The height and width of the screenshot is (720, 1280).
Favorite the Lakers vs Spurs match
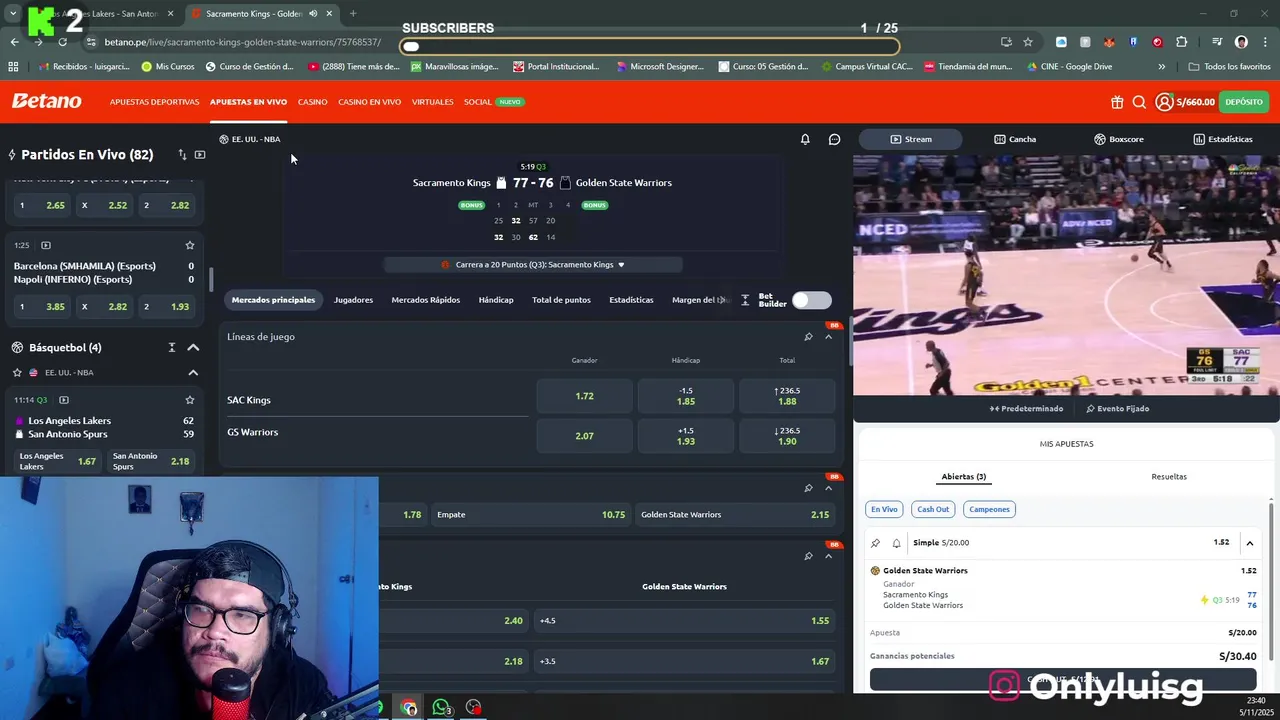[x=190, y=400]
